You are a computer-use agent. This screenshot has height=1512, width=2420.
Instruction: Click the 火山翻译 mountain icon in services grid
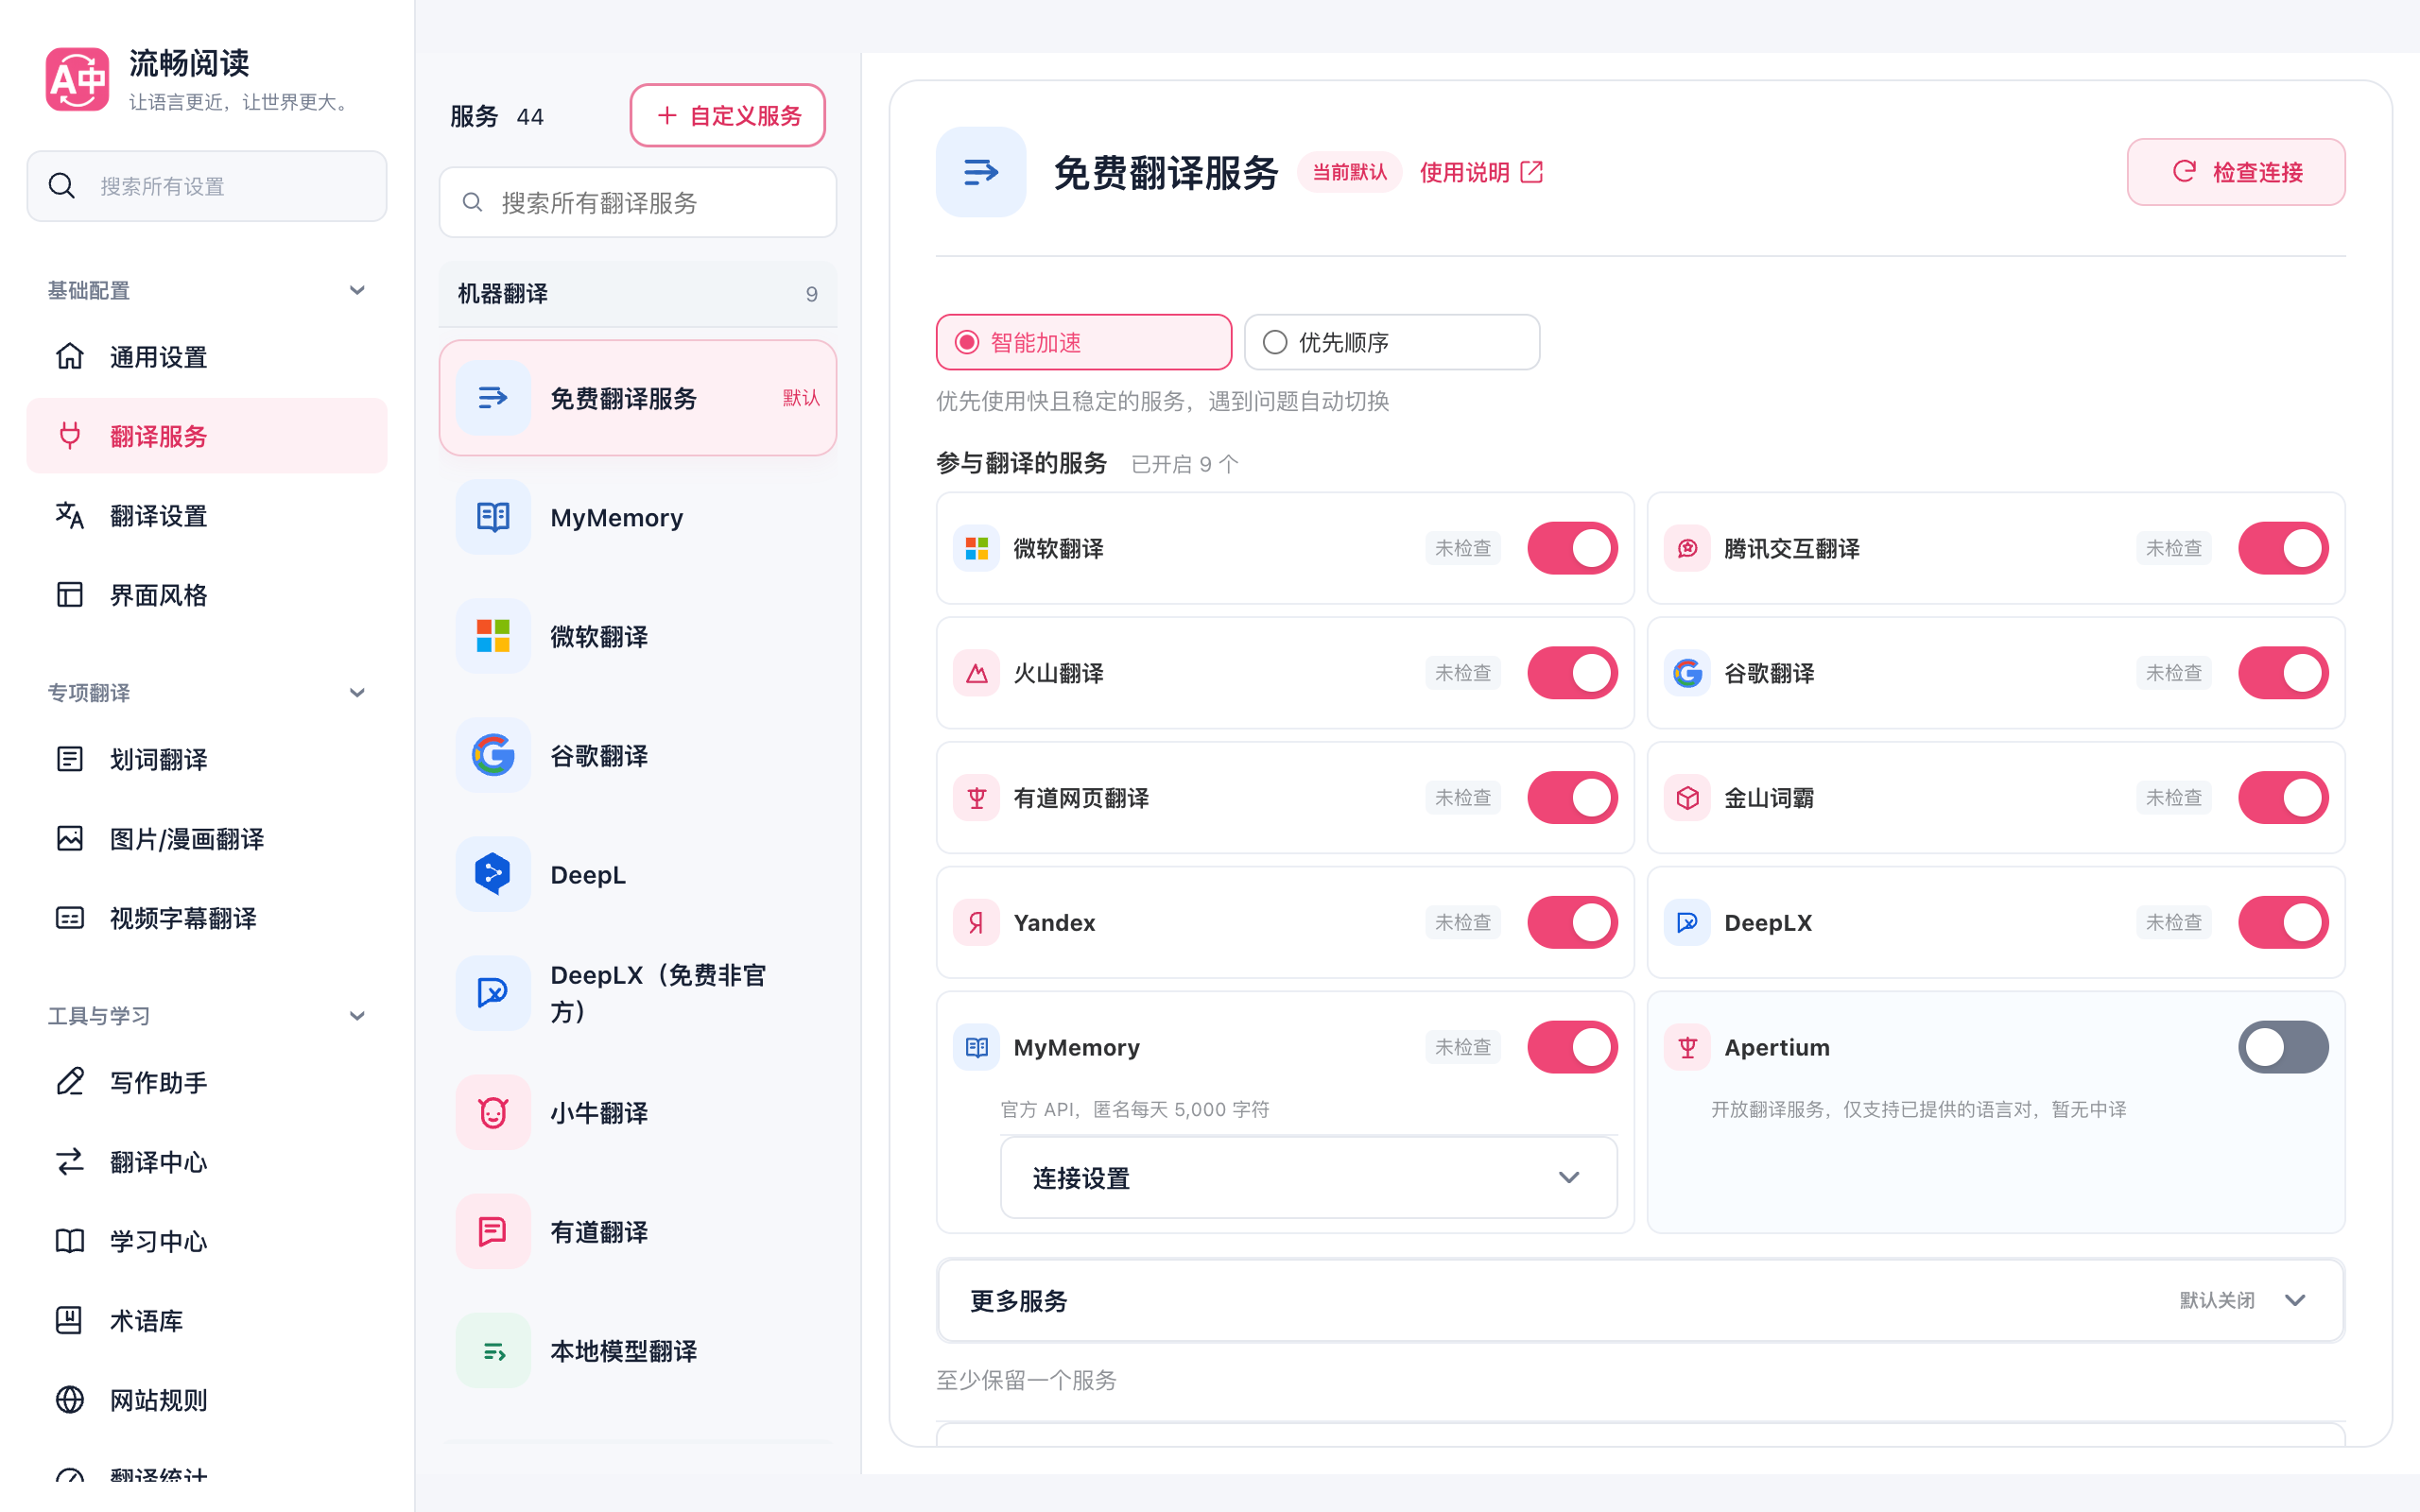click(x=977, y=673)
